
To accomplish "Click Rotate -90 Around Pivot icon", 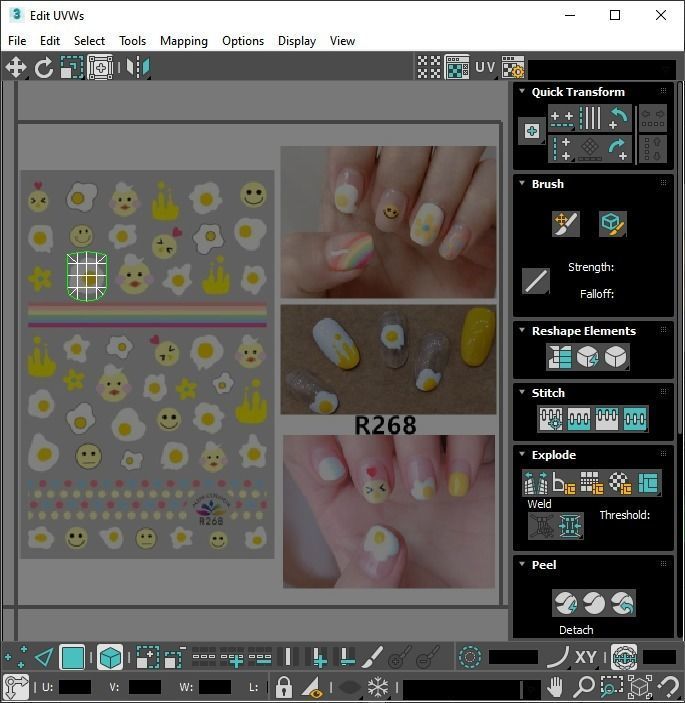I will tap(618, 118).
